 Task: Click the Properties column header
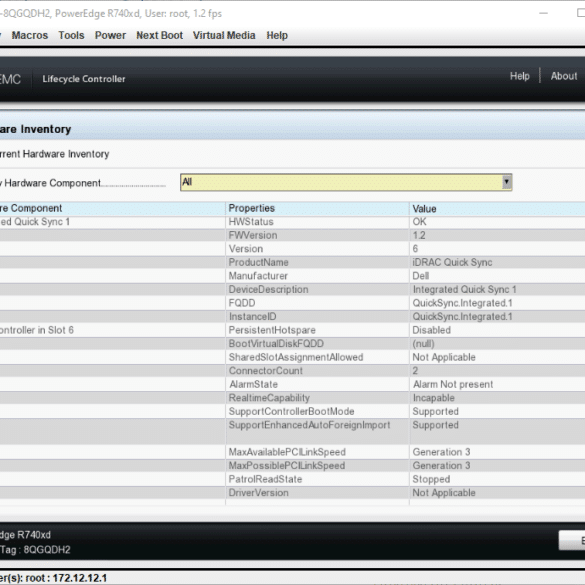tap(317, 208)
